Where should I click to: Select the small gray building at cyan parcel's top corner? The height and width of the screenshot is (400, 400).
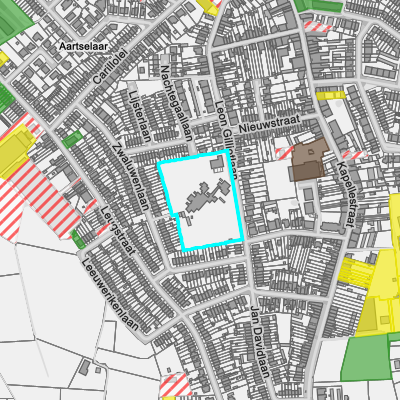tap(217, 165)
